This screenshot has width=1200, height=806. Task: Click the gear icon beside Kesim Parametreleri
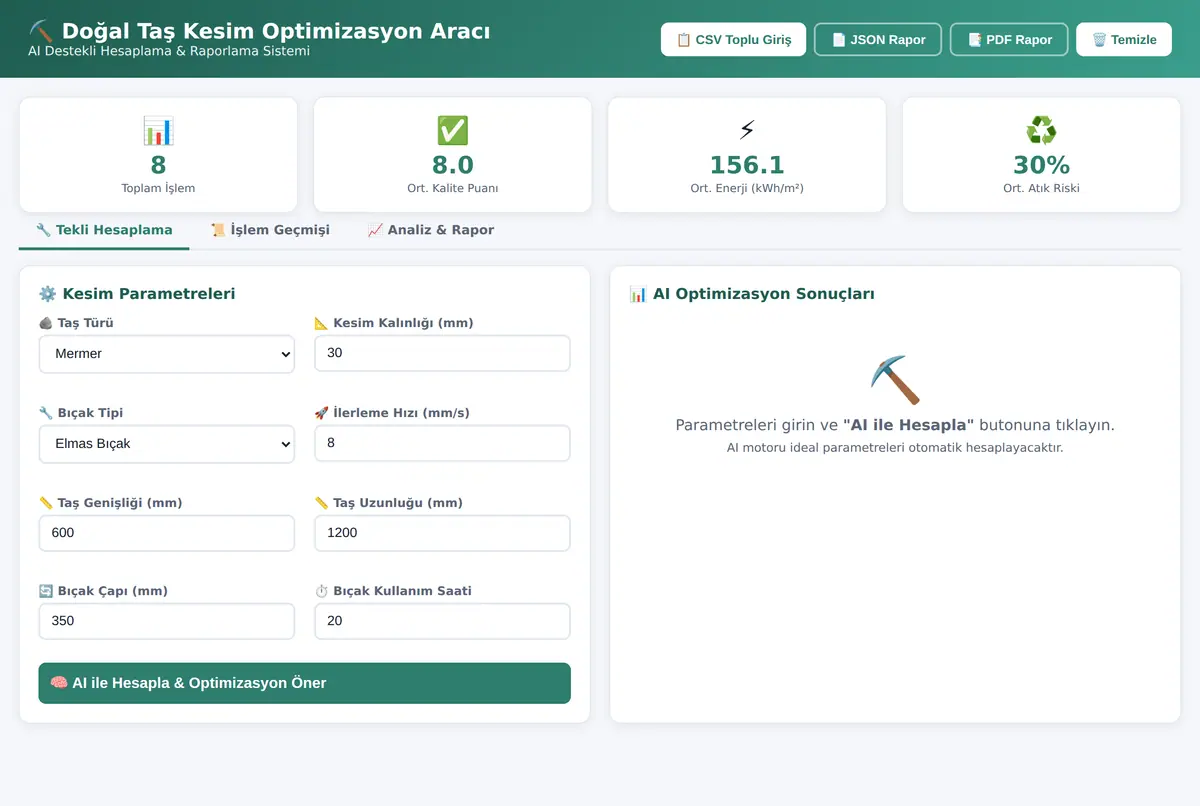pyautogui.click(x=47, y=294)
